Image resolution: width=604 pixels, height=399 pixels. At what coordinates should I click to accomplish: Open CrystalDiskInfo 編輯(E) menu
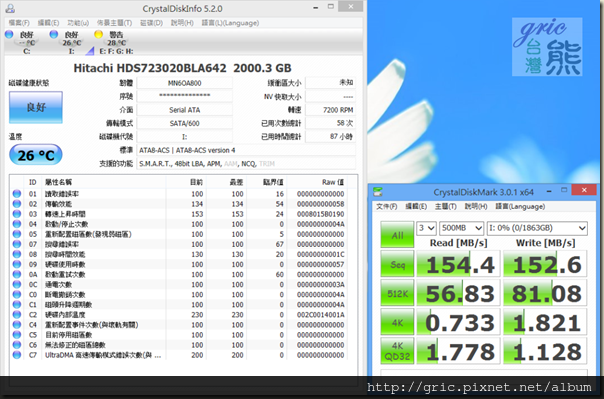48,23
